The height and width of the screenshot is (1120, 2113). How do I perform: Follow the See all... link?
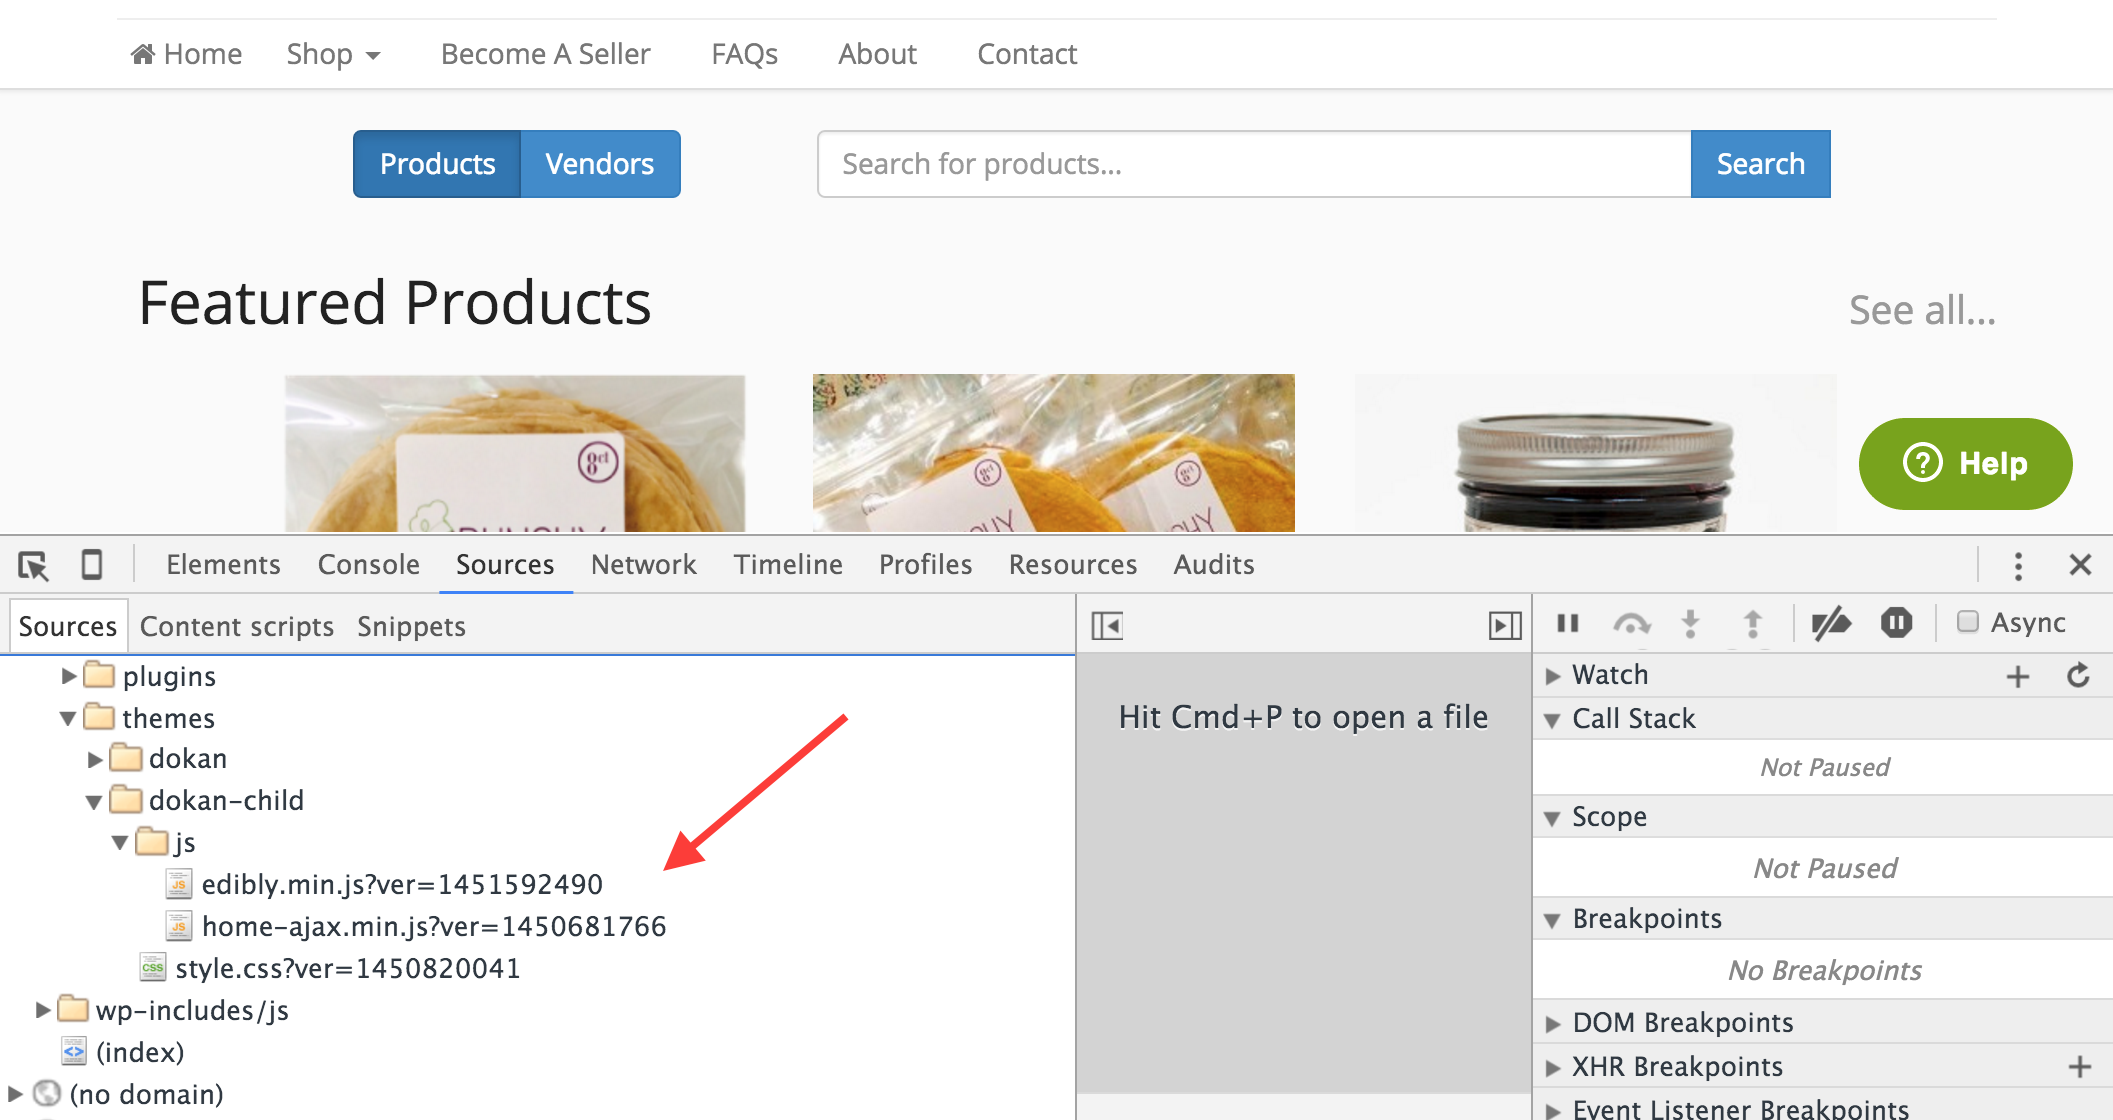pos(1921,311)
